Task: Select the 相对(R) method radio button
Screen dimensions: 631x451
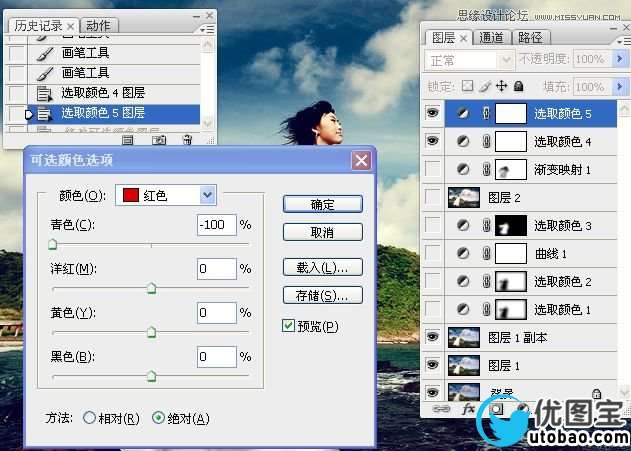Action: (89, 418)
